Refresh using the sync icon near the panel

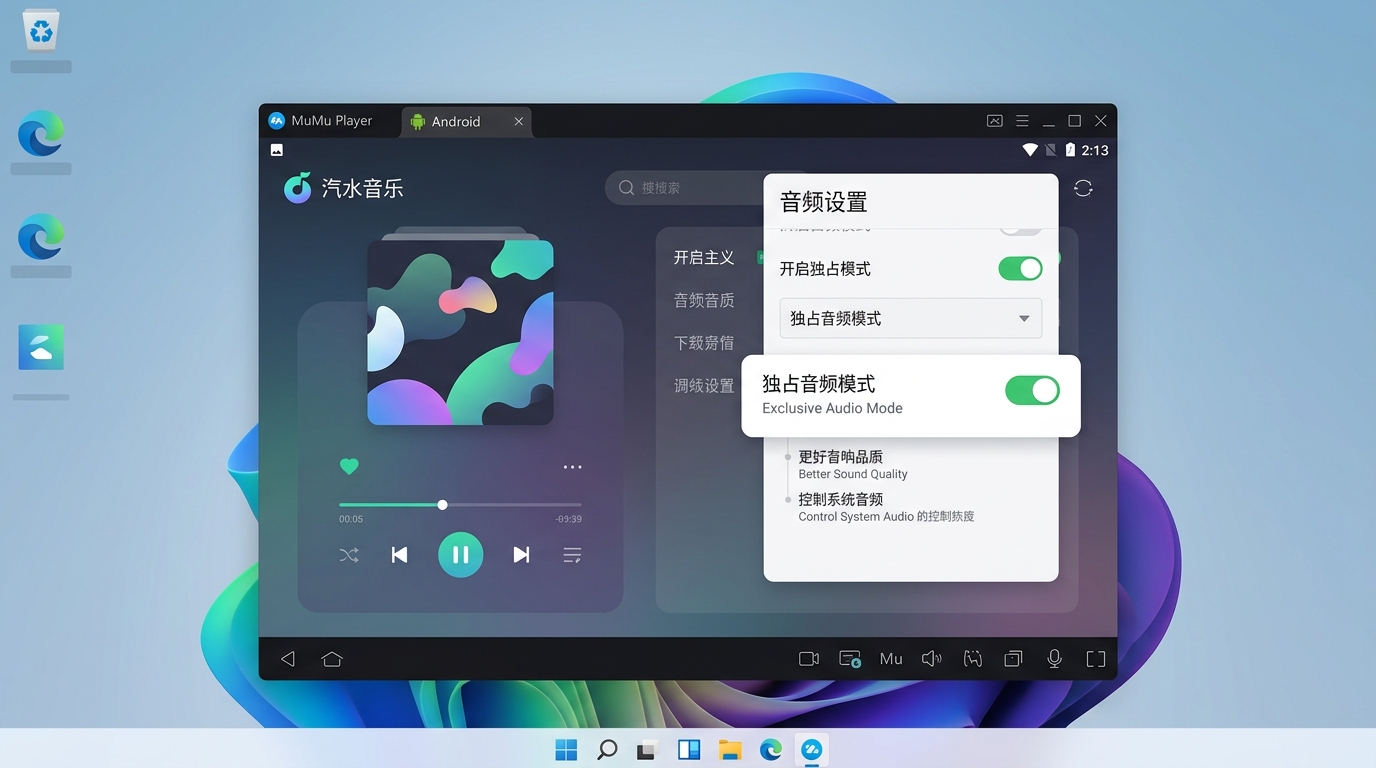click(x=1082, y=187)
